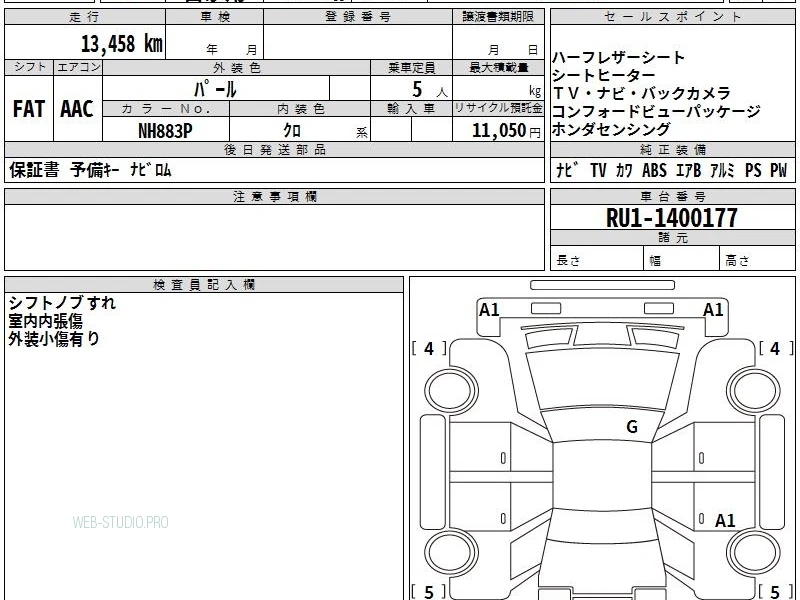The height and width of the screenshot is (600, 800).
Task: Click the A1 mark beside the rear door
Action: [x=725, y=520]
